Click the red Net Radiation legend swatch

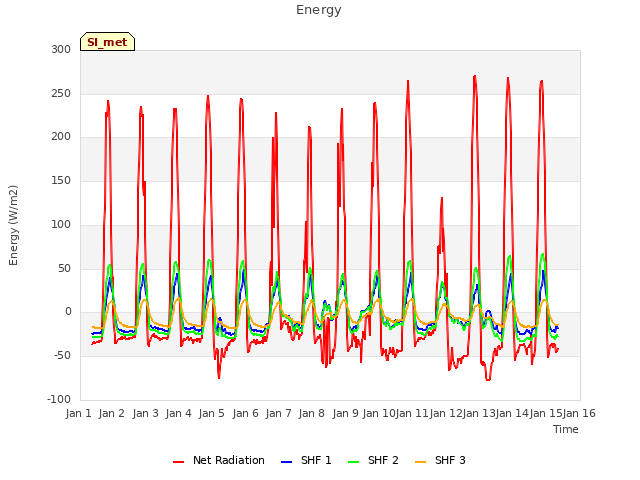pos(178,462)
